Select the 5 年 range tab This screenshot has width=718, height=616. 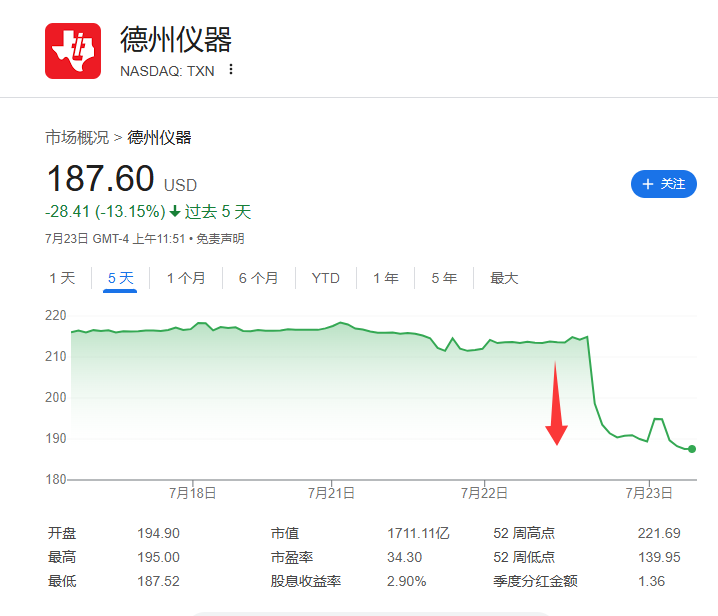pos(444,278)
